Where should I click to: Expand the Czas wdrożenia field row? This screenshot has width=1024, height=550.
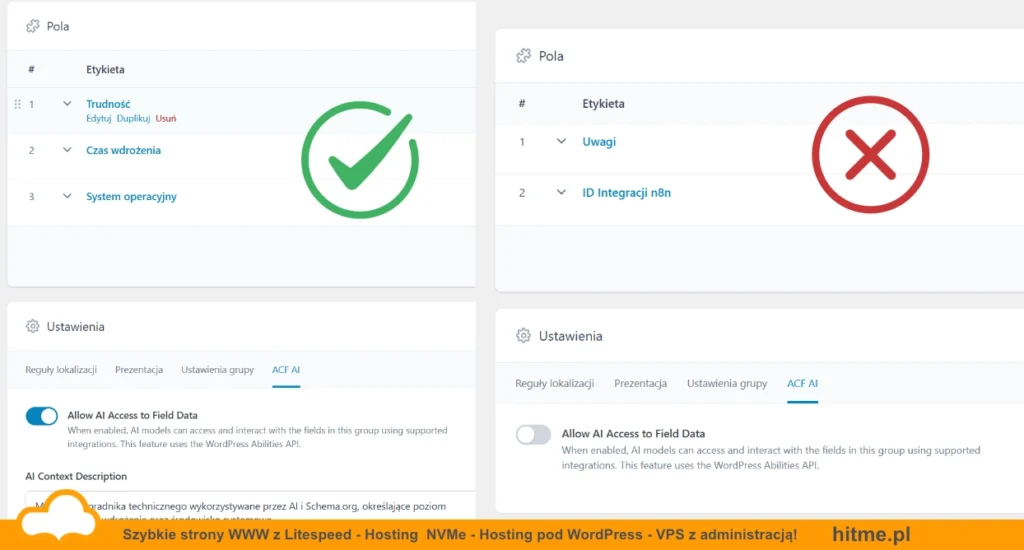click(67, 150)
